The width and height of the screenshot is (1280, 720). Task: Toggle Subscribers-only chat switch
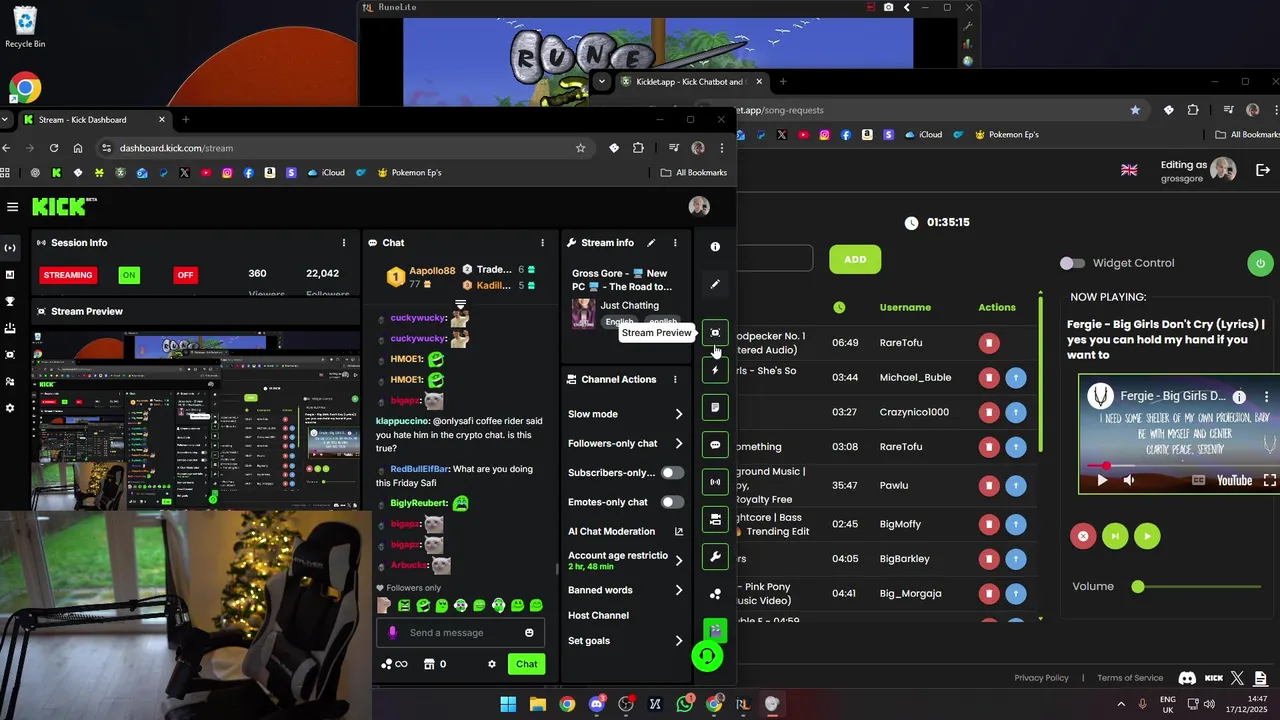(x=673, y=472)
